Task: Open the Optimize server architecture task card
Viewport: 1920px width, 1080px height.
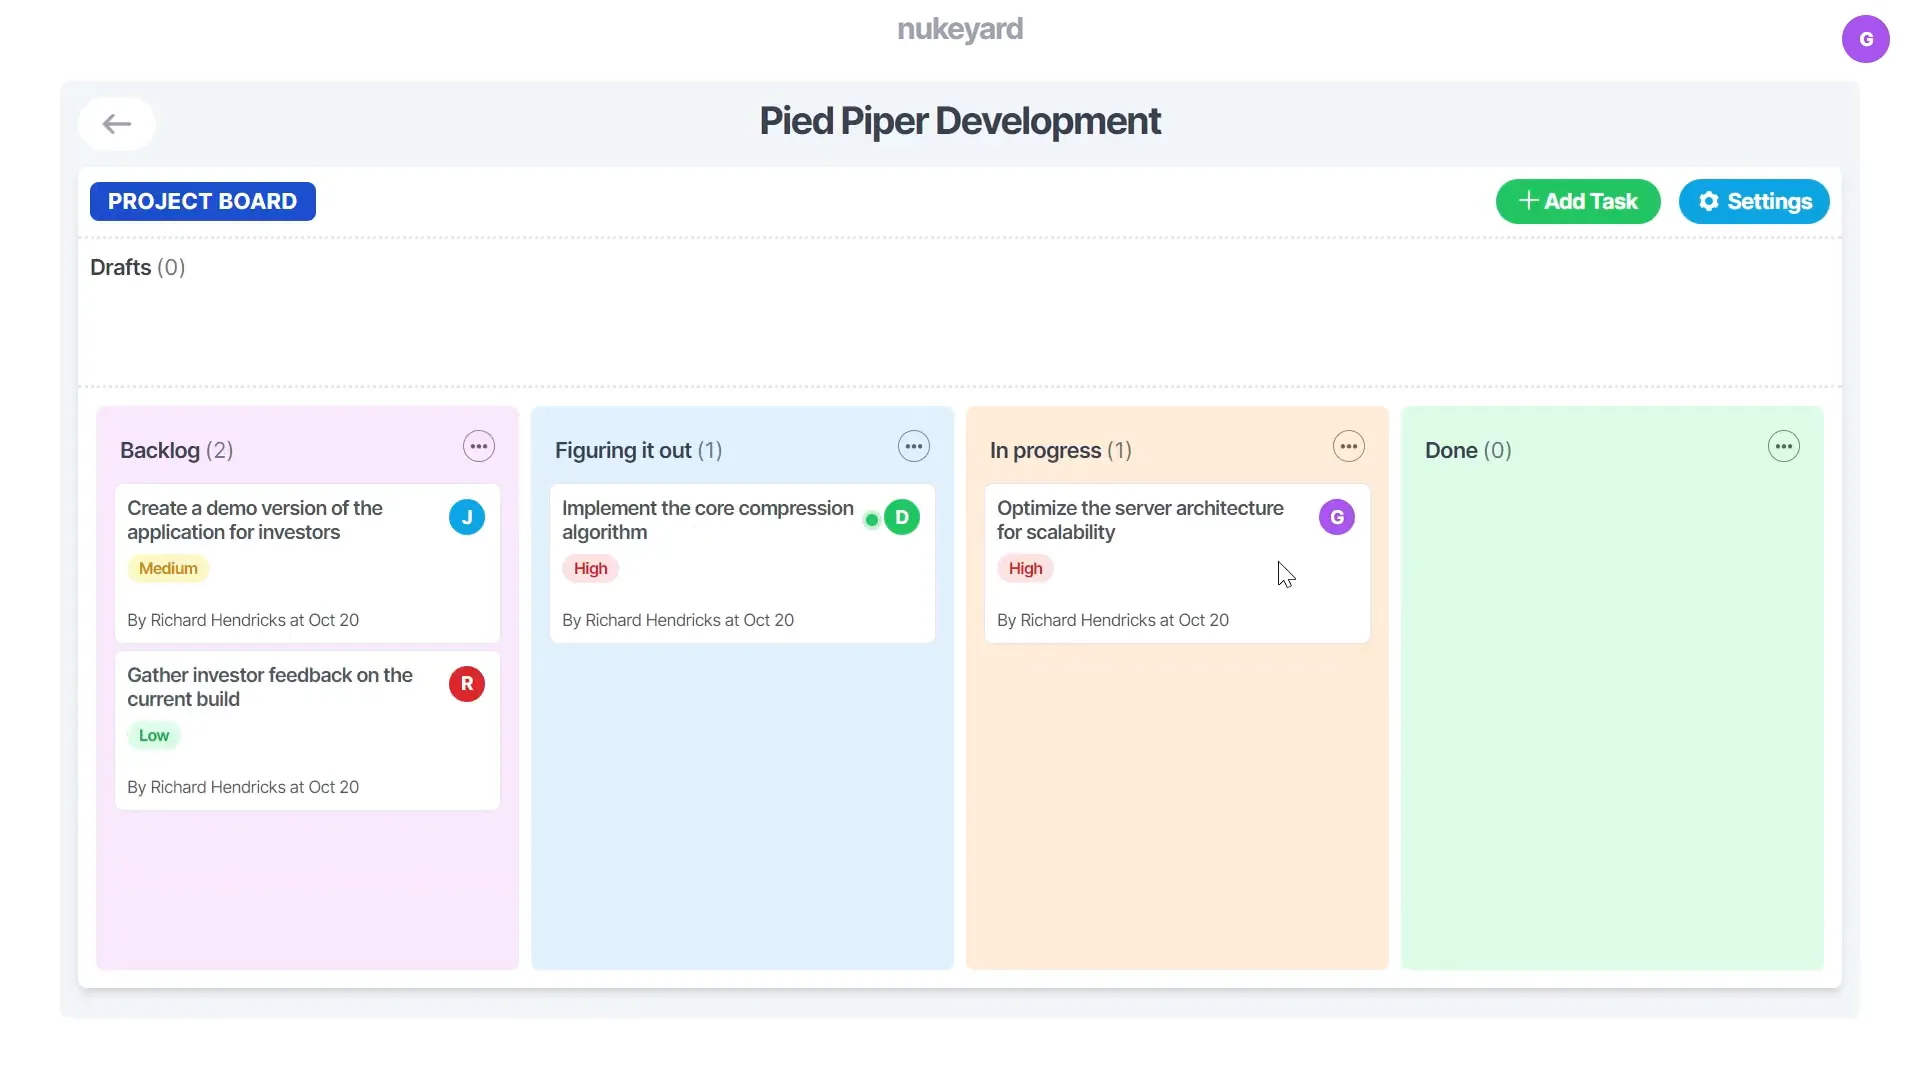Action: point(1140,520)
